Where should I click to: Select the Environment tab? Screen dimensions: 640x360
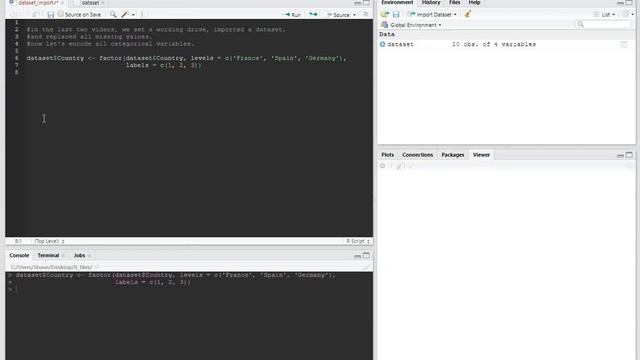coord(397,2)
